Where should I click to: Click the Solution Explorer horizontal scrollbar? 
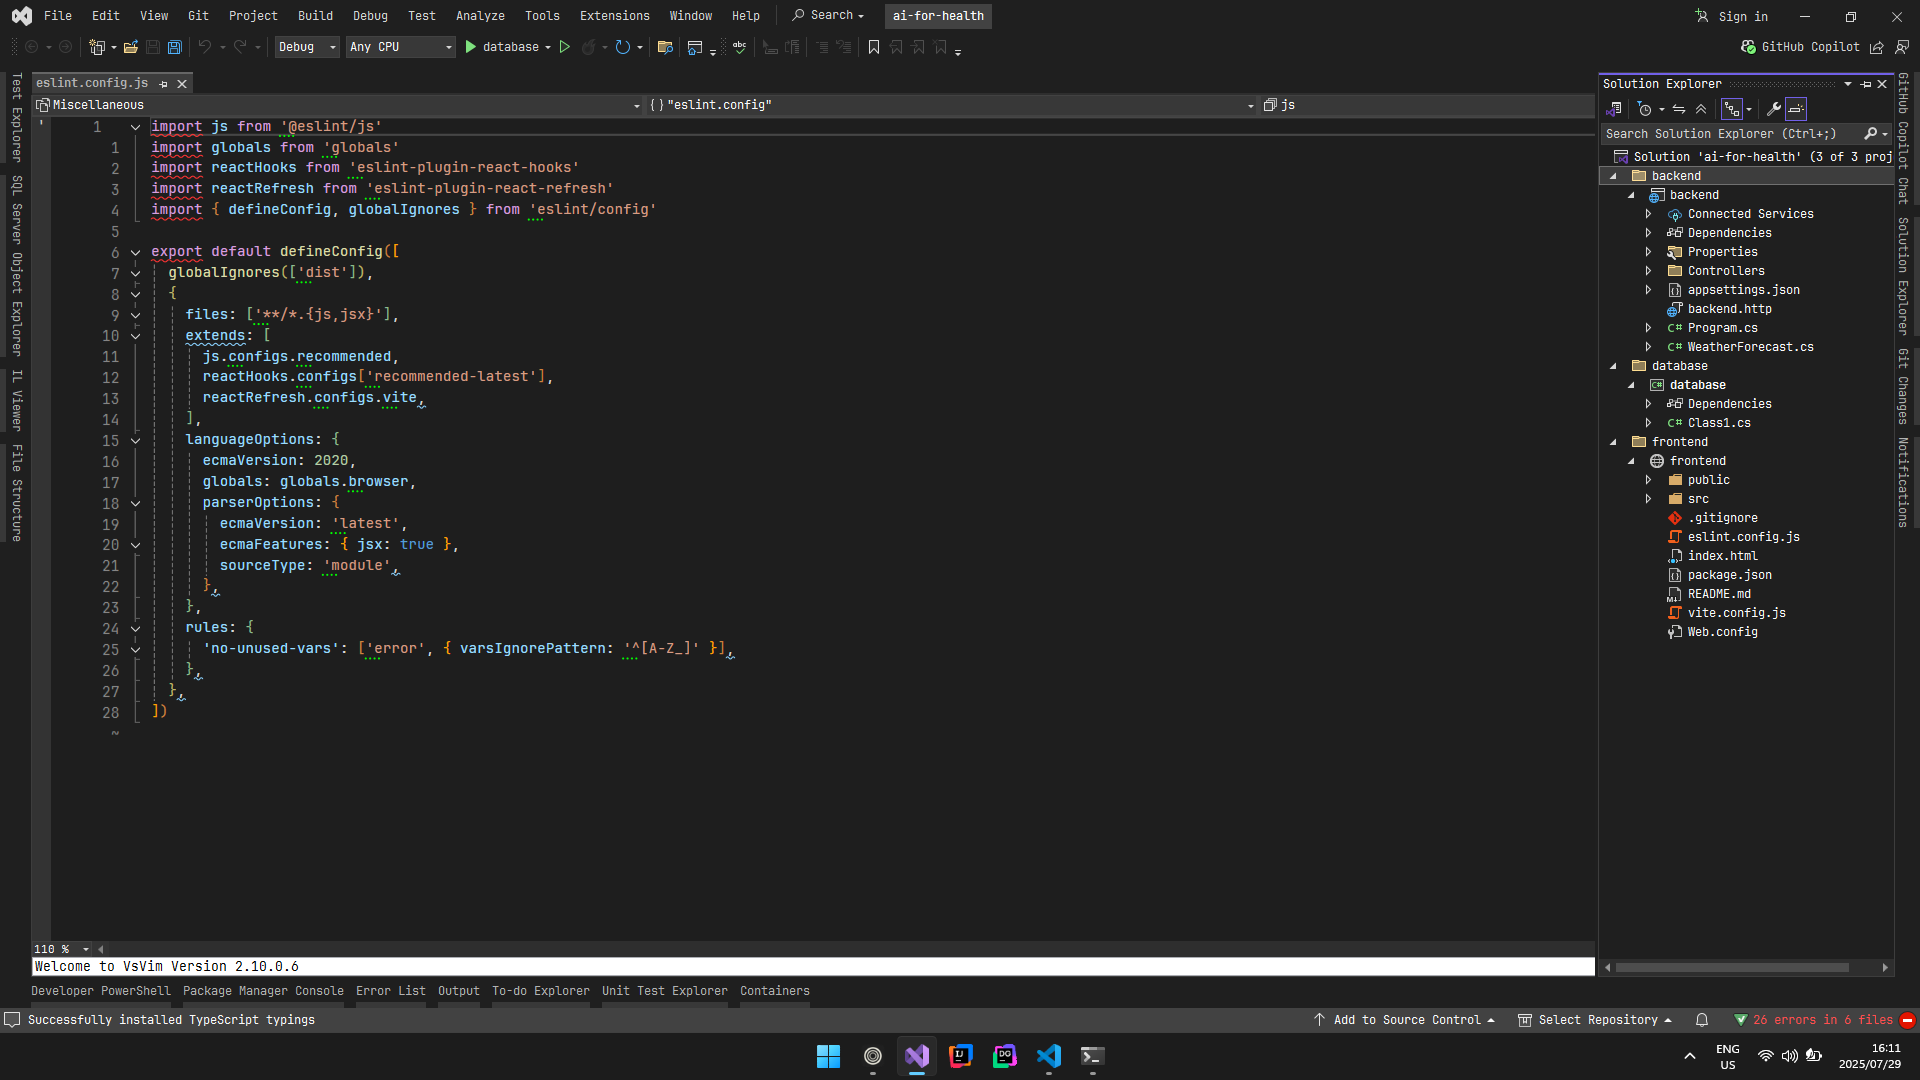pos(1731,967)
